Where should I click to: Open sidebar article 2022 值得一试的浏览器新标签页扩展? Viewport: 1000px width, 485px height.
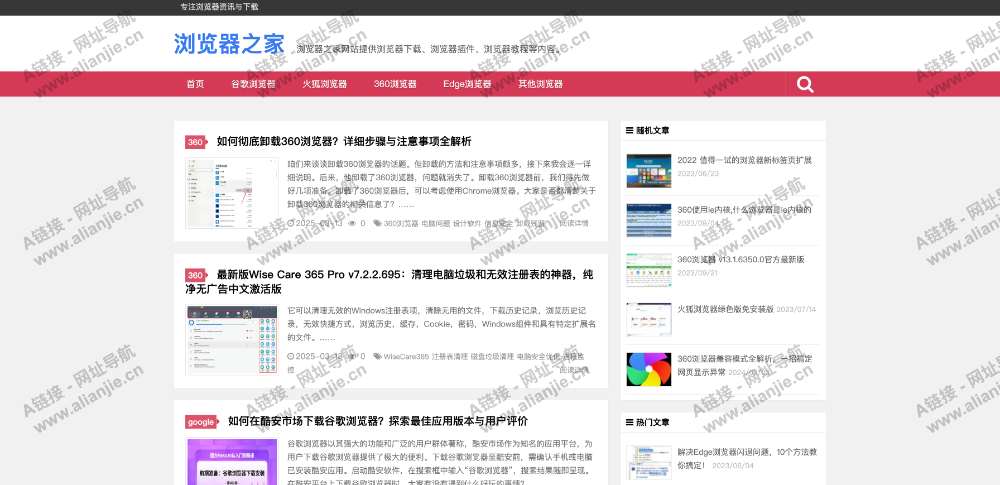(744, 160)
